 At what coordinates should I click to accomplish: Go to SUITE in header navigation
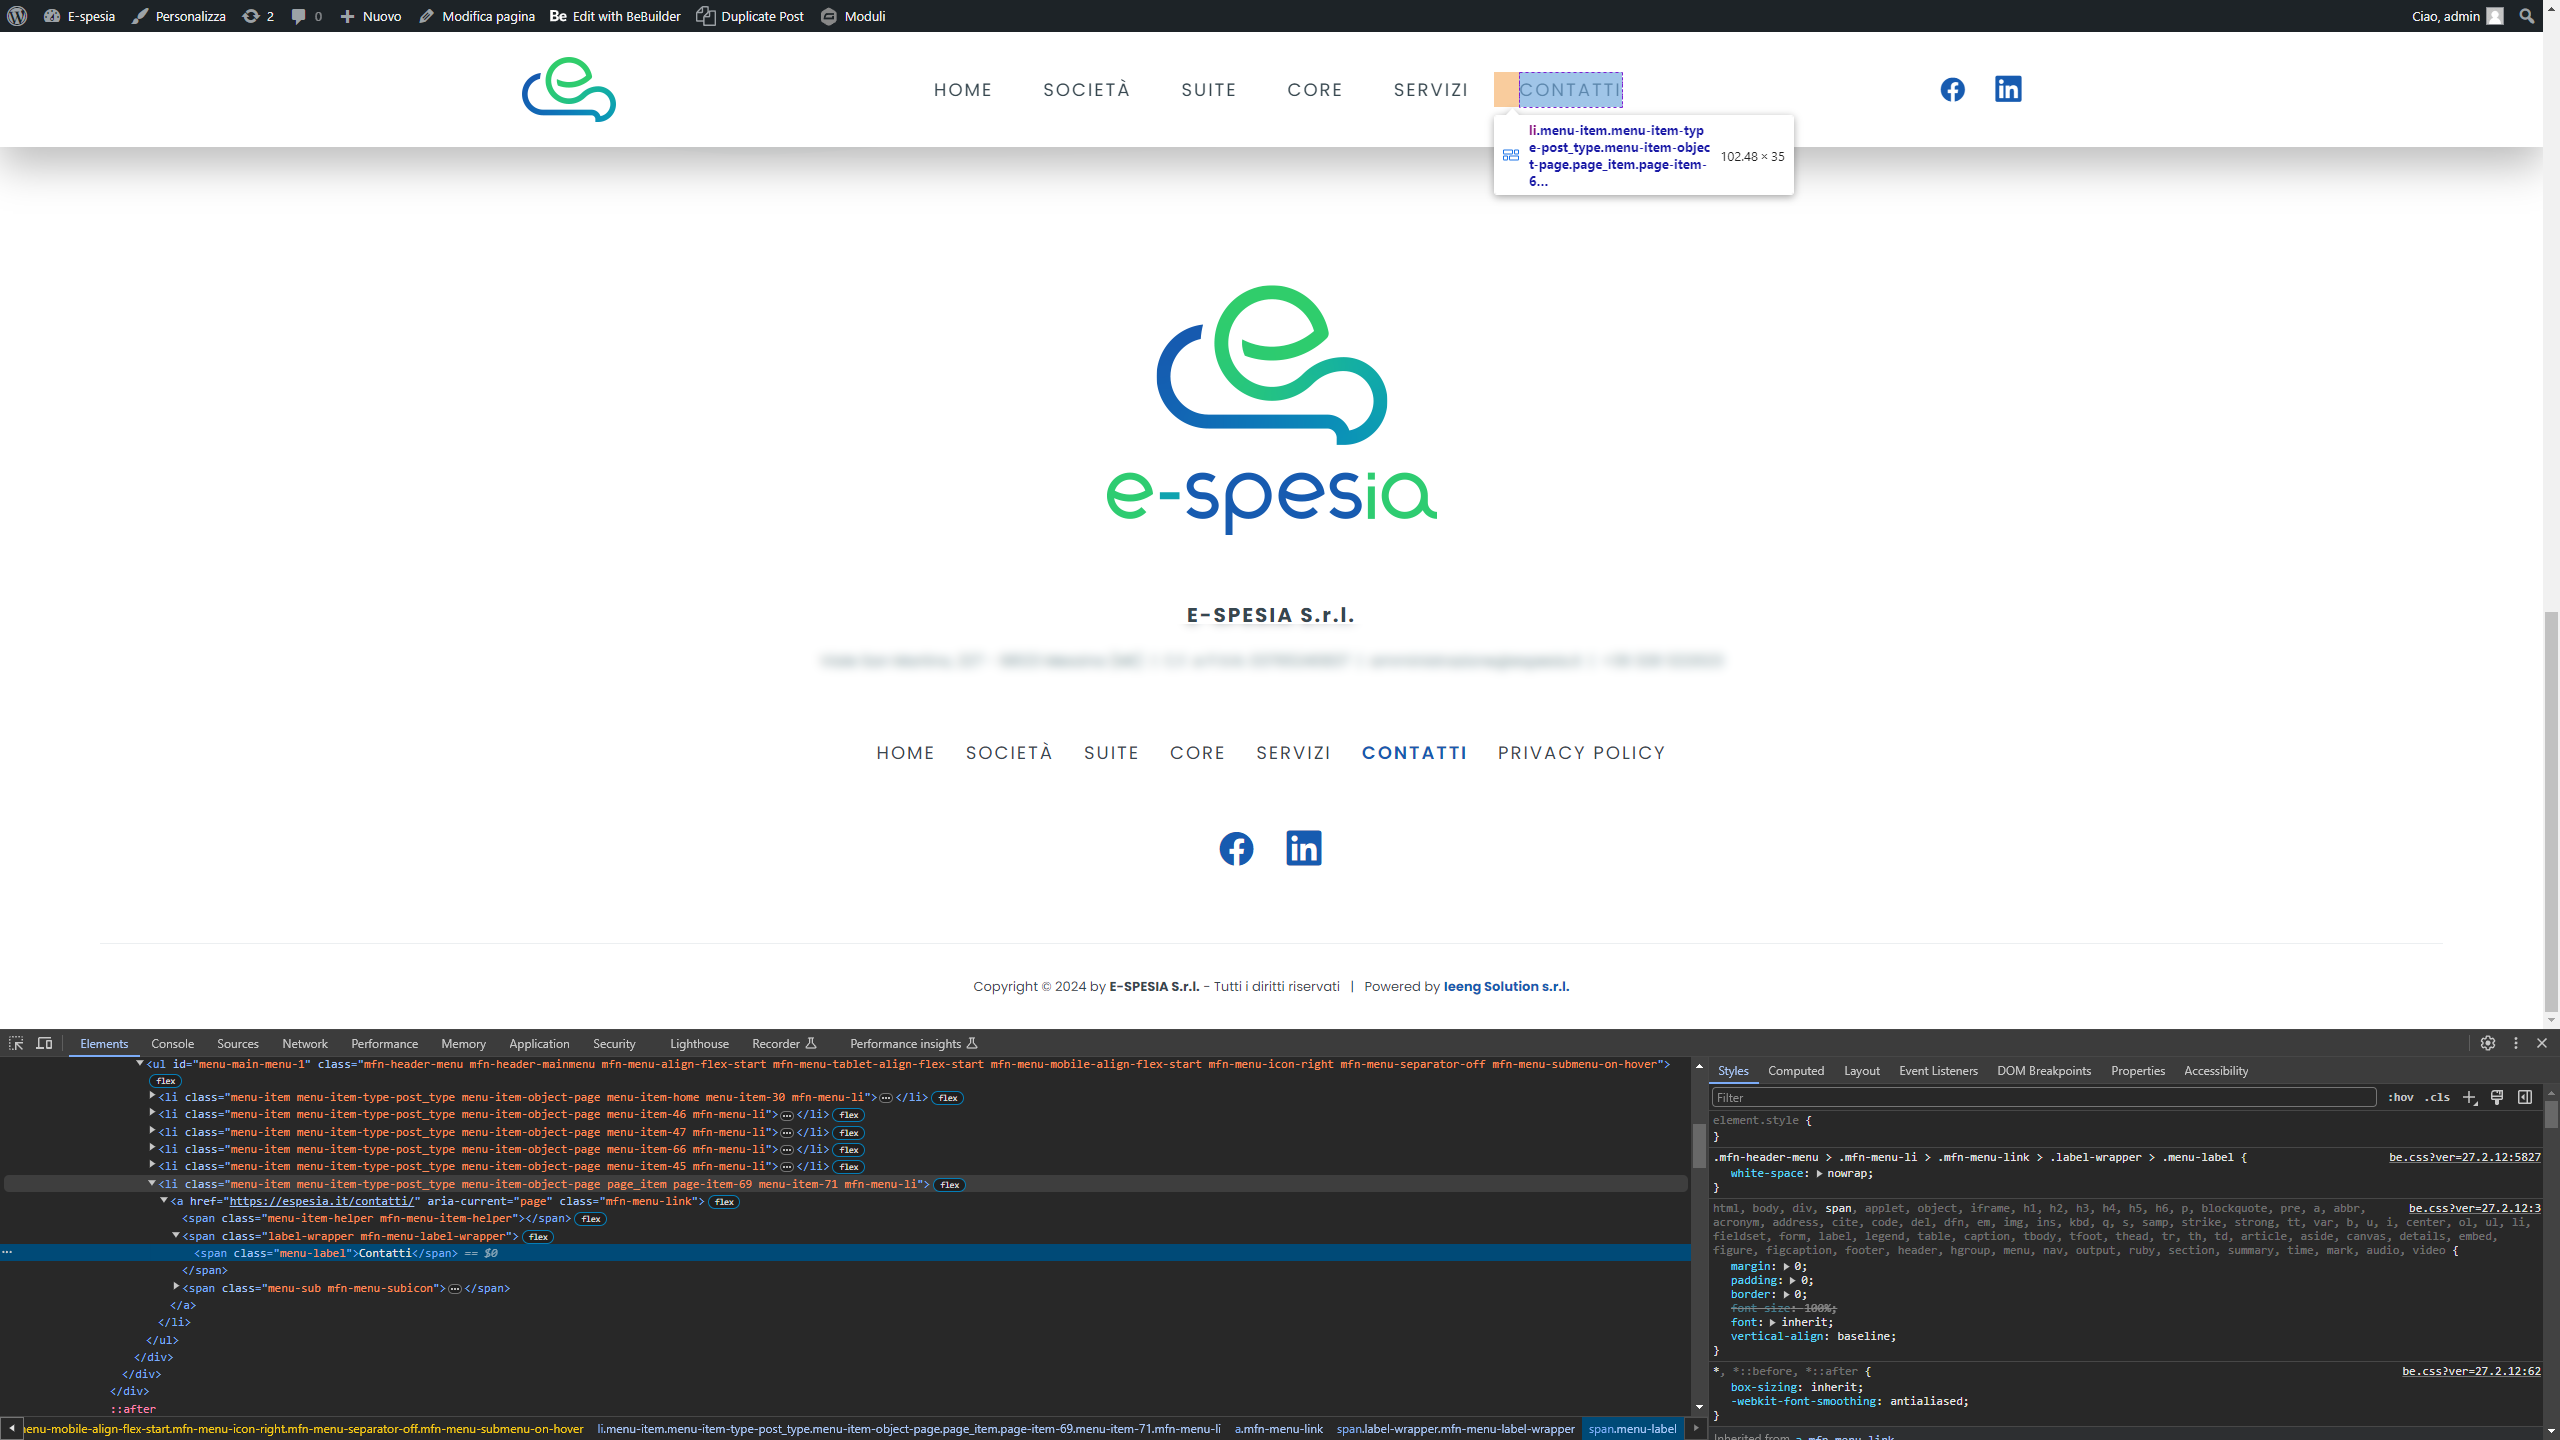[1209, 90]
